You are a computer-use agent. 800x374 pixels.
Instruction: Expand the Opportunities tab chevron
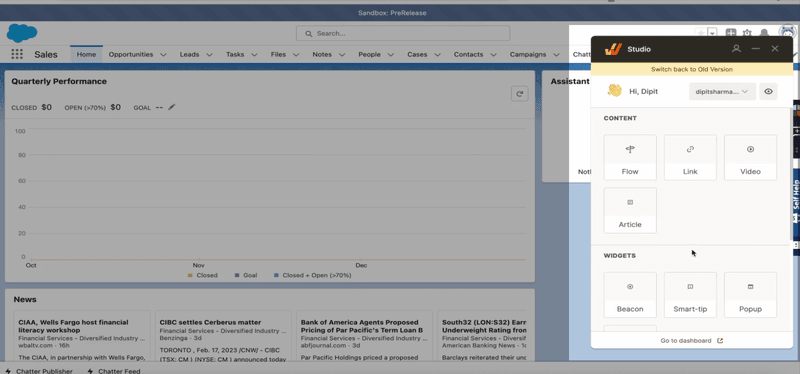(163, 55)
